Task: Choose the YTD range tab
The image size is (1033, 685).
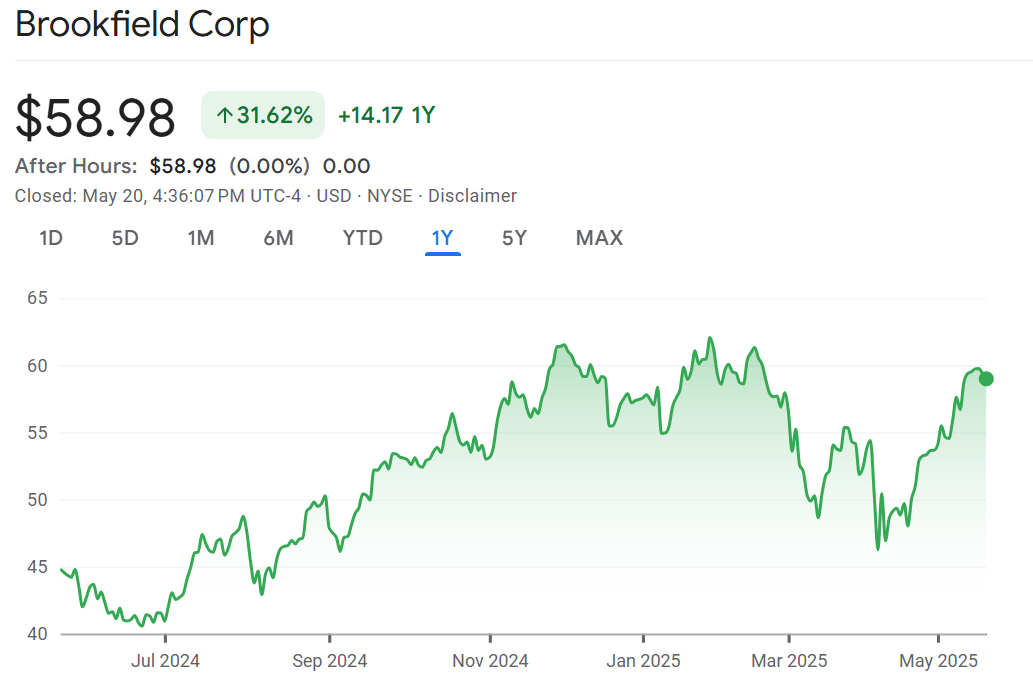Action: [x=362, y=238]
